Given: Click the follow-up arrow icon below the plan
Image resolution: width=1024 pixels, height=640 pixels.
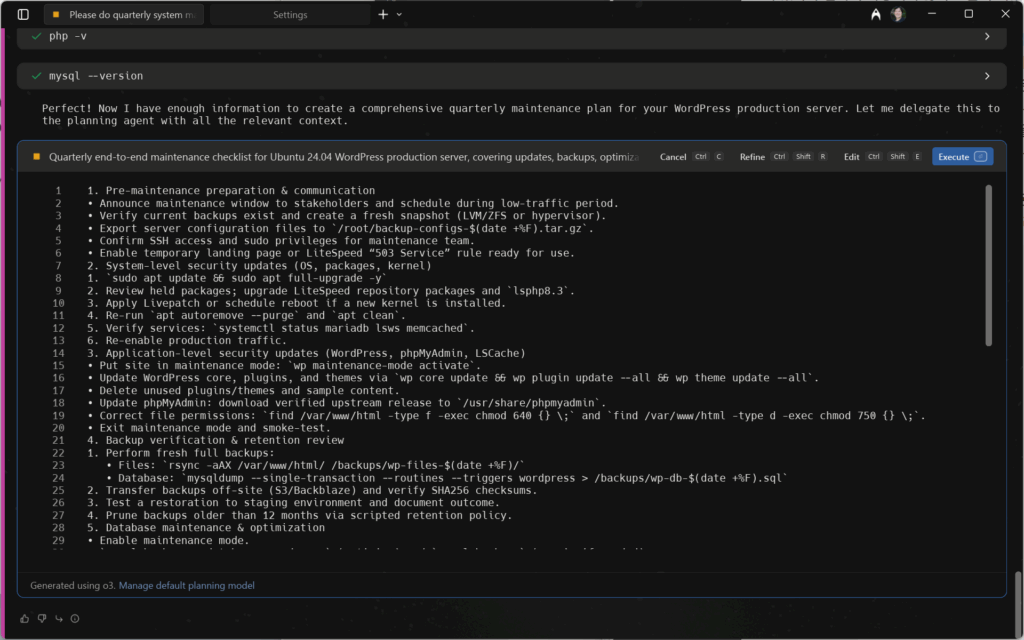Looking at the screenshot, I should (59, 618).
